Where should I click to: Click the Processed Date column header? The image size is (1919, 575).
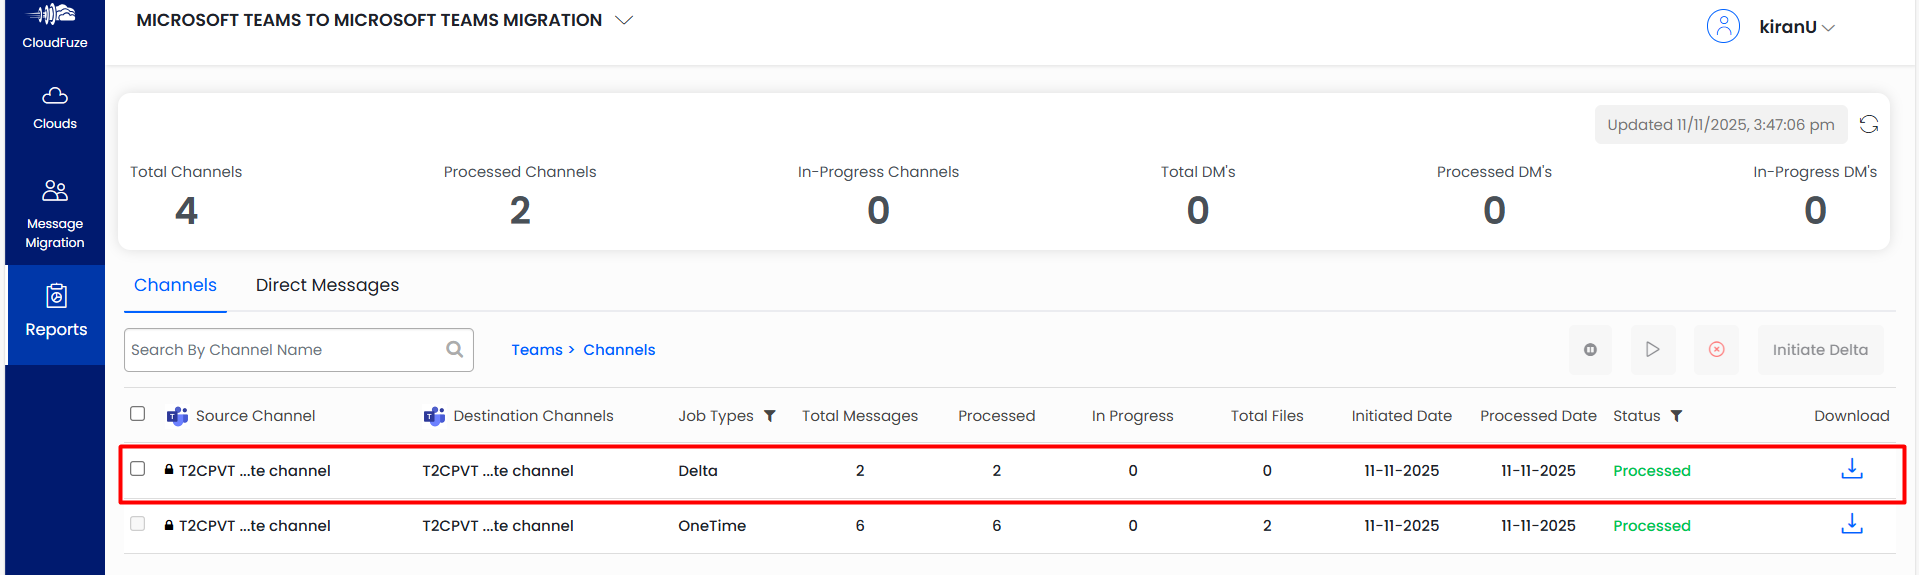pos(1538,416)
